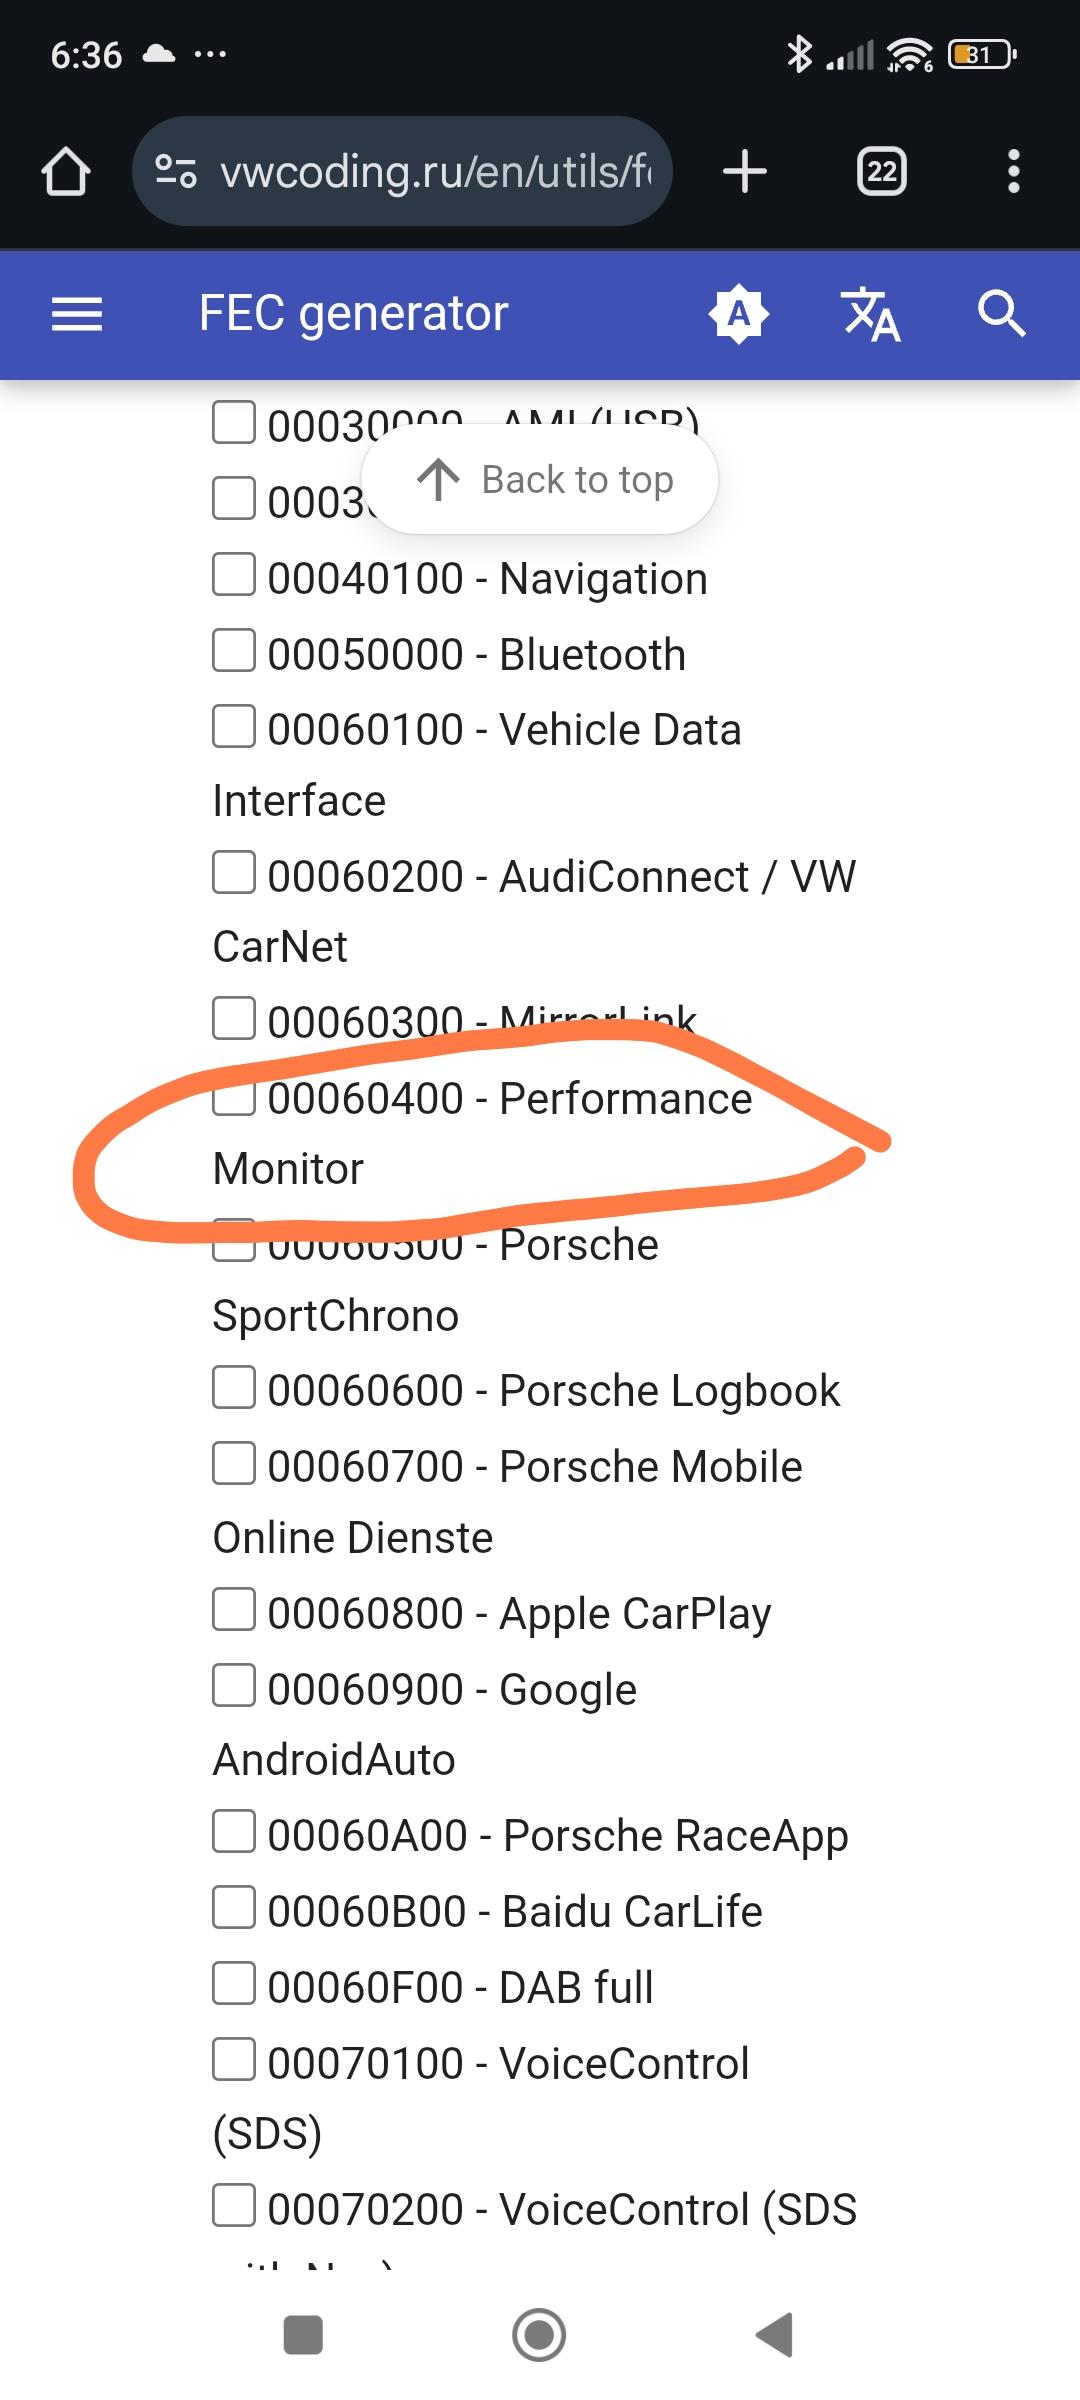Open the browser three-dot menu
This screenshot has width=1080, height=2400.
tap(1014, 171)
